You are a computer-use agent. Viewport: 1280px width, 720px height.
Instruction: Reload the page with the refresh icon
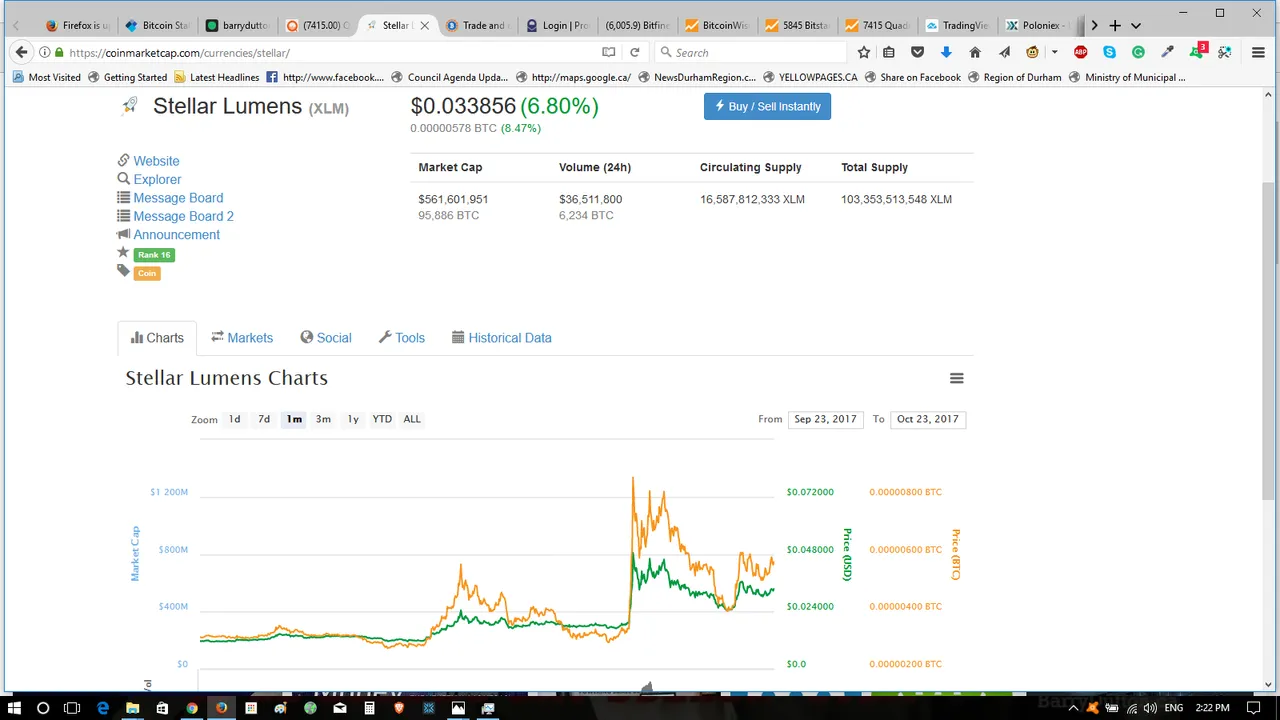click(634, 52)
